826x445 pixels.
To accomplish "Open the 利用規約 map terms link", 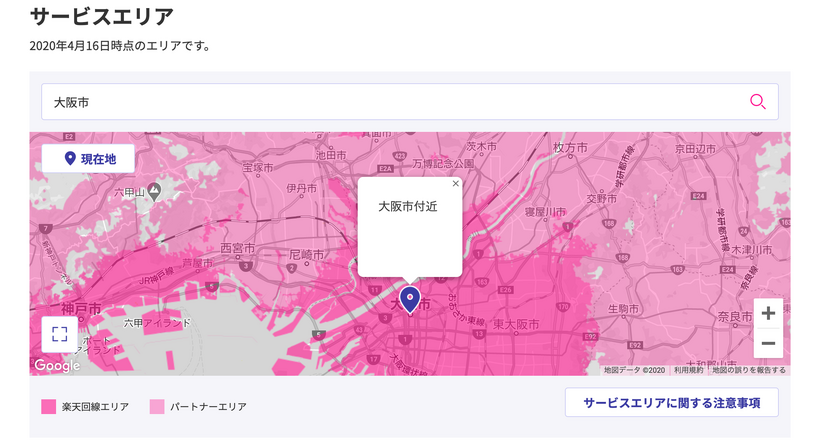I will pyautogui.click(x=689, y=370).
